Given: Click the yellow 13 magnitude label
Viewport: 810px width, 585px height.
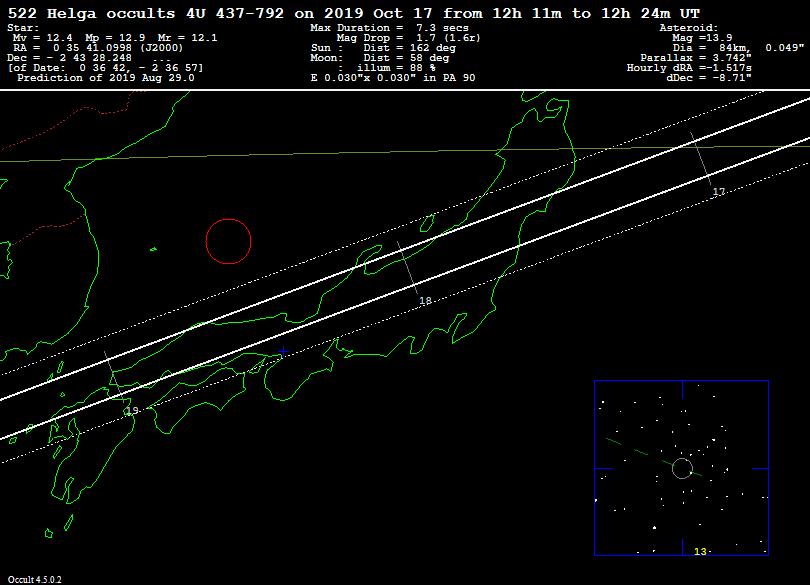Looking at the screenshot, I should point(700,551).
